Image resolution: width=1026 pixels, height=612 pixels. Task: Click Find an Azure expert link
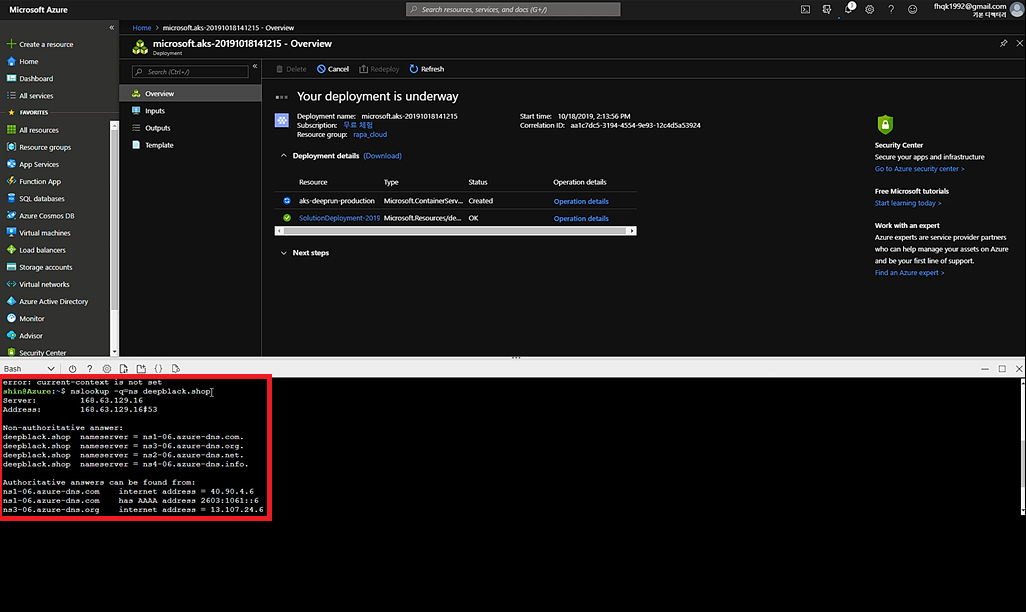coord(910,272)
